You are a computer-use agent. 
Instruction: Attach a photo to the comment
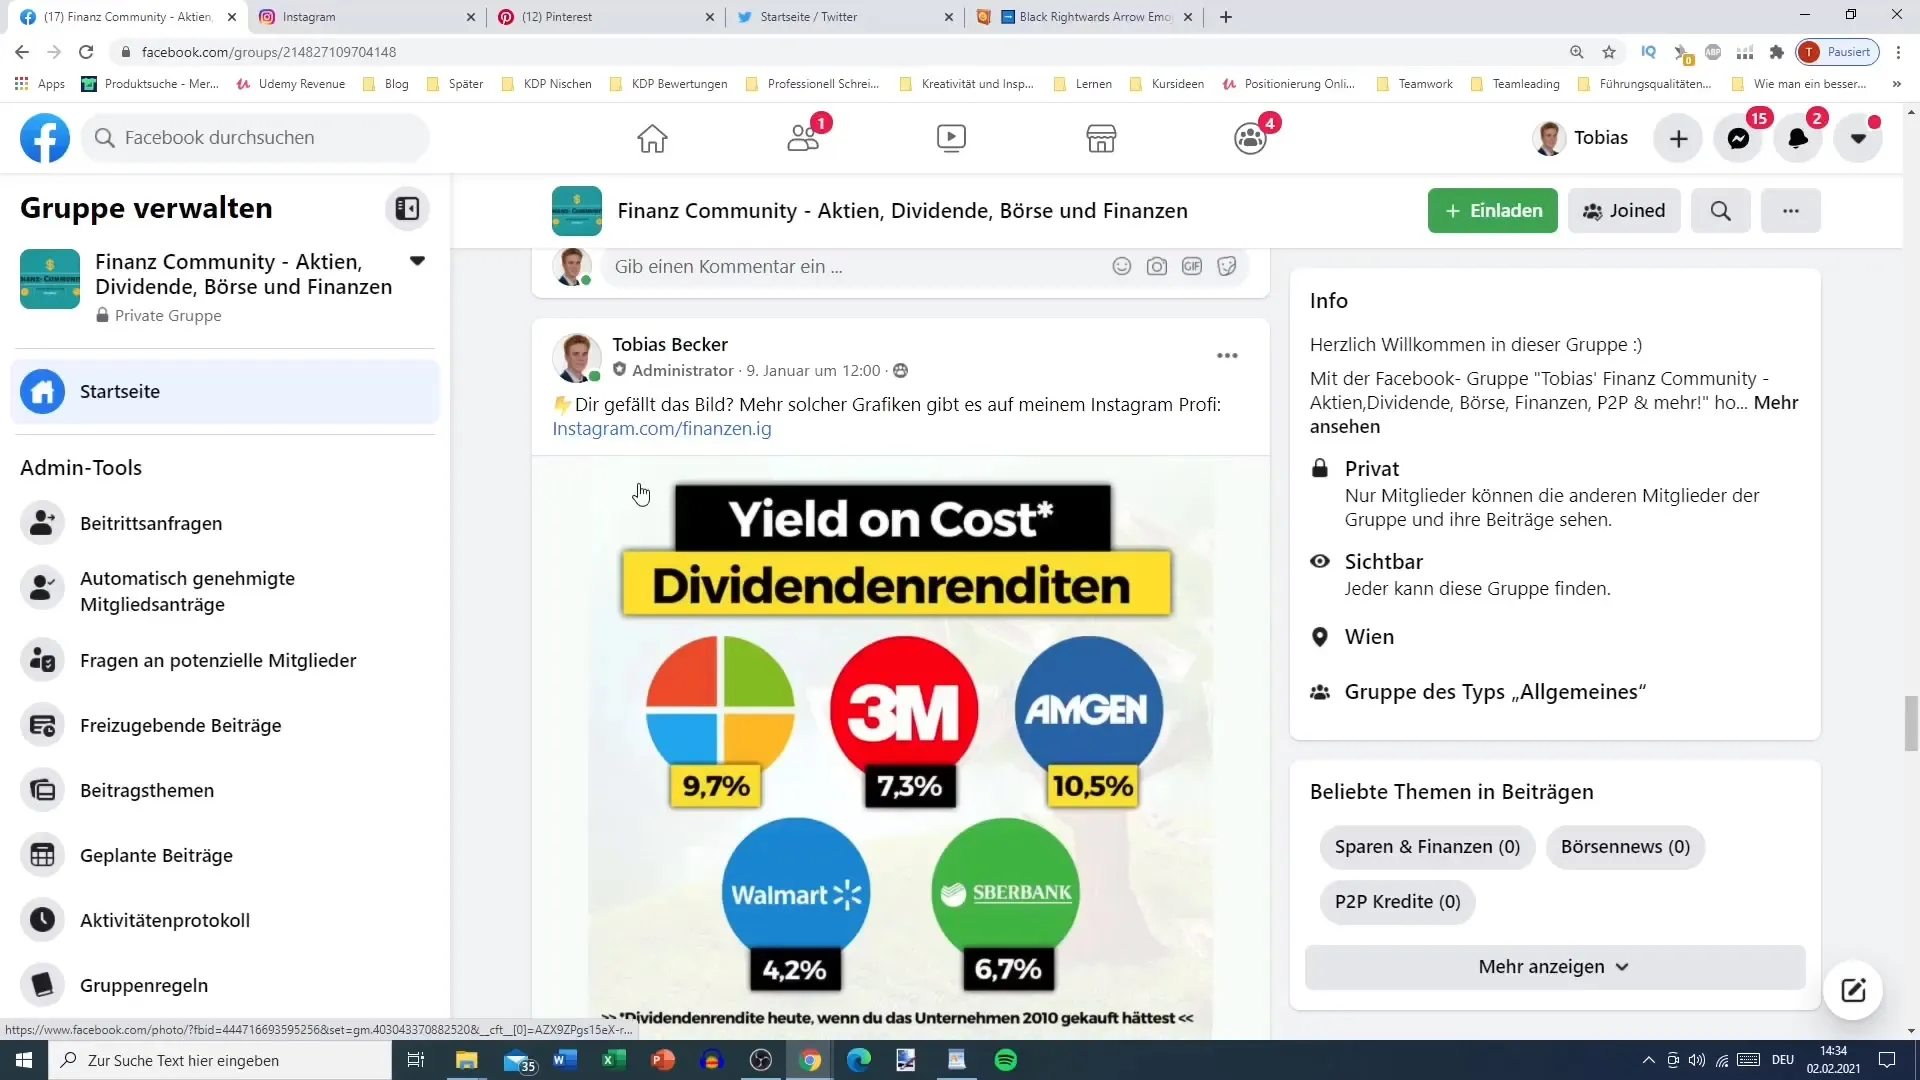[x=1157, y=266]
